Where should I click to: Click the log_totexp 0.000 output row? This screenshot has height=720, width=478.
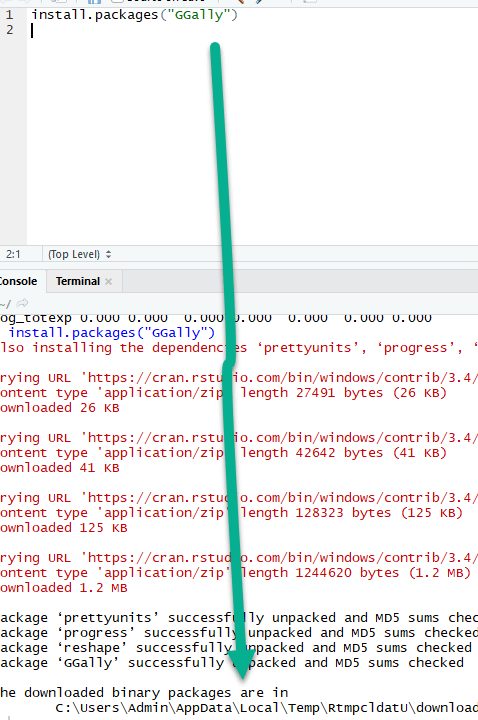click(216, 318)
